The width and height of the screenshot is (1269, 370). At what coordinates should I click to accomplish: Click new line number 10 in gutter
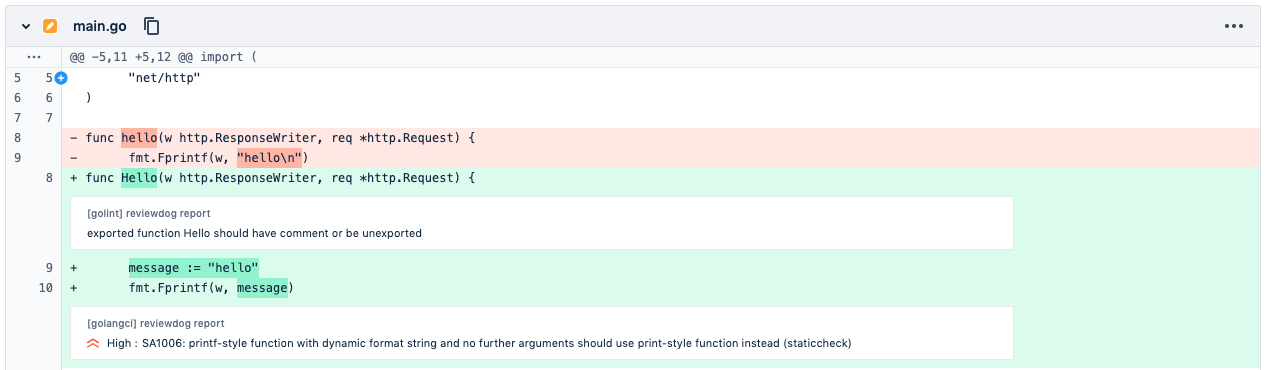tap(47, 288)
